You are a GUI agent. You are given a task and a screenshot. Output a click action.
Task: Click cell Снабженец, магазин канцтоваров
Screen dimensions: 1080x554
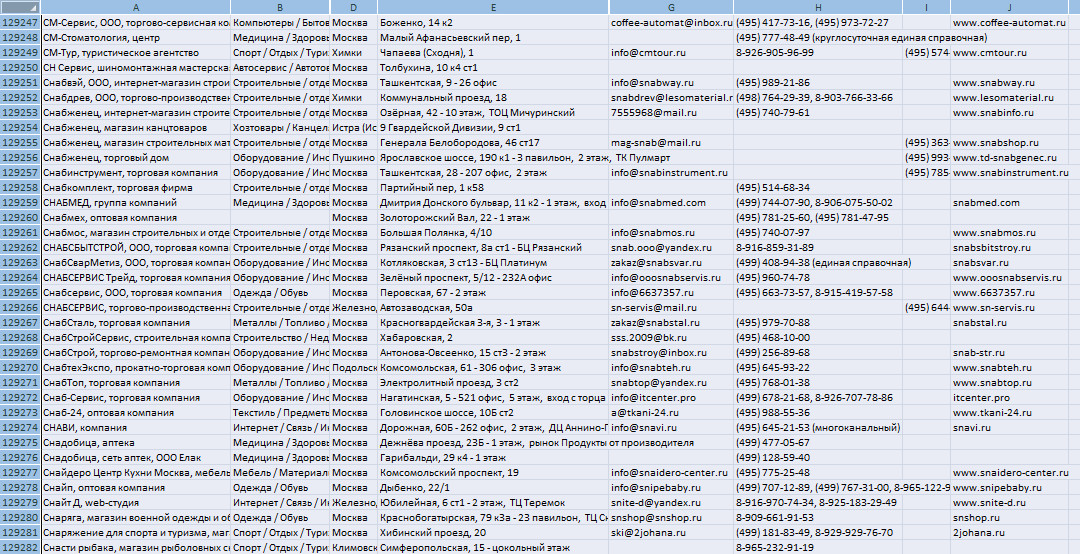(136, 127)
